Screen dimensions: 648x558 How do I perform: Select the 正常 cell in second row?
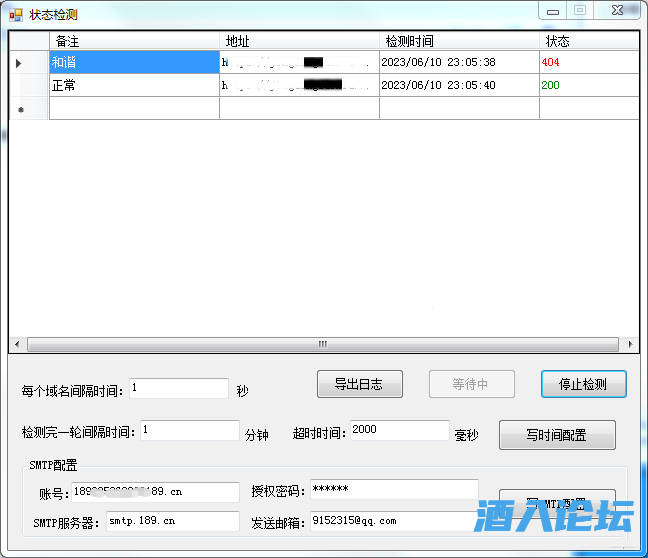[134, 85]
